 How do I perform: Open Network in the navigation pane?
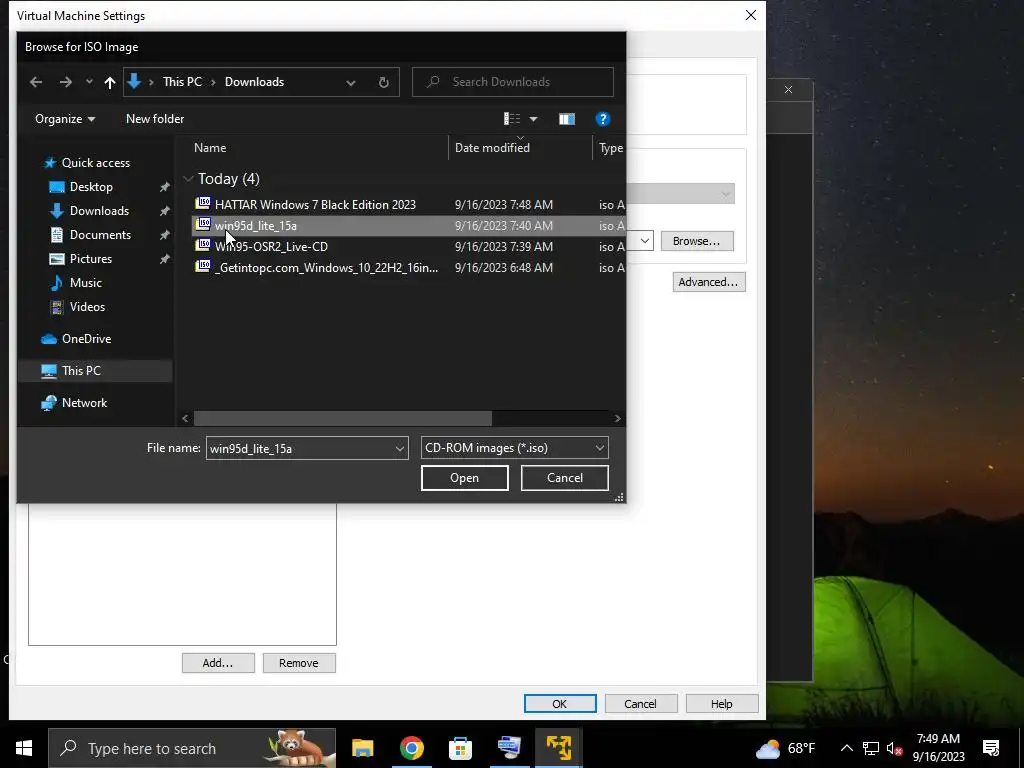(84, 403)
